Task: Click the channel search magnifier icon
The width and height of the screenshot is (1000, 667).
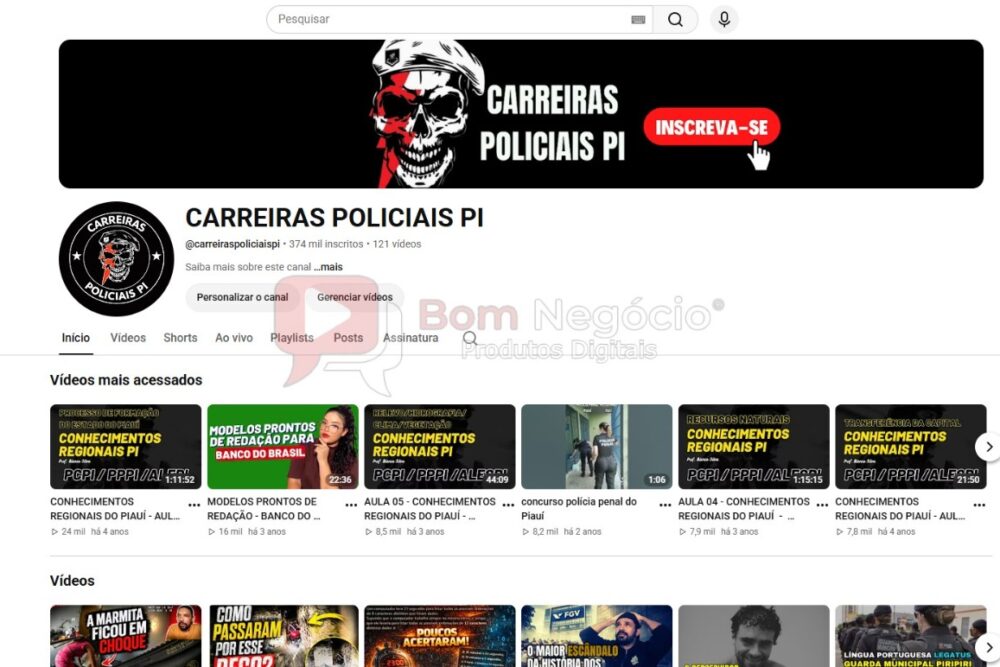Action: point(470,338)
